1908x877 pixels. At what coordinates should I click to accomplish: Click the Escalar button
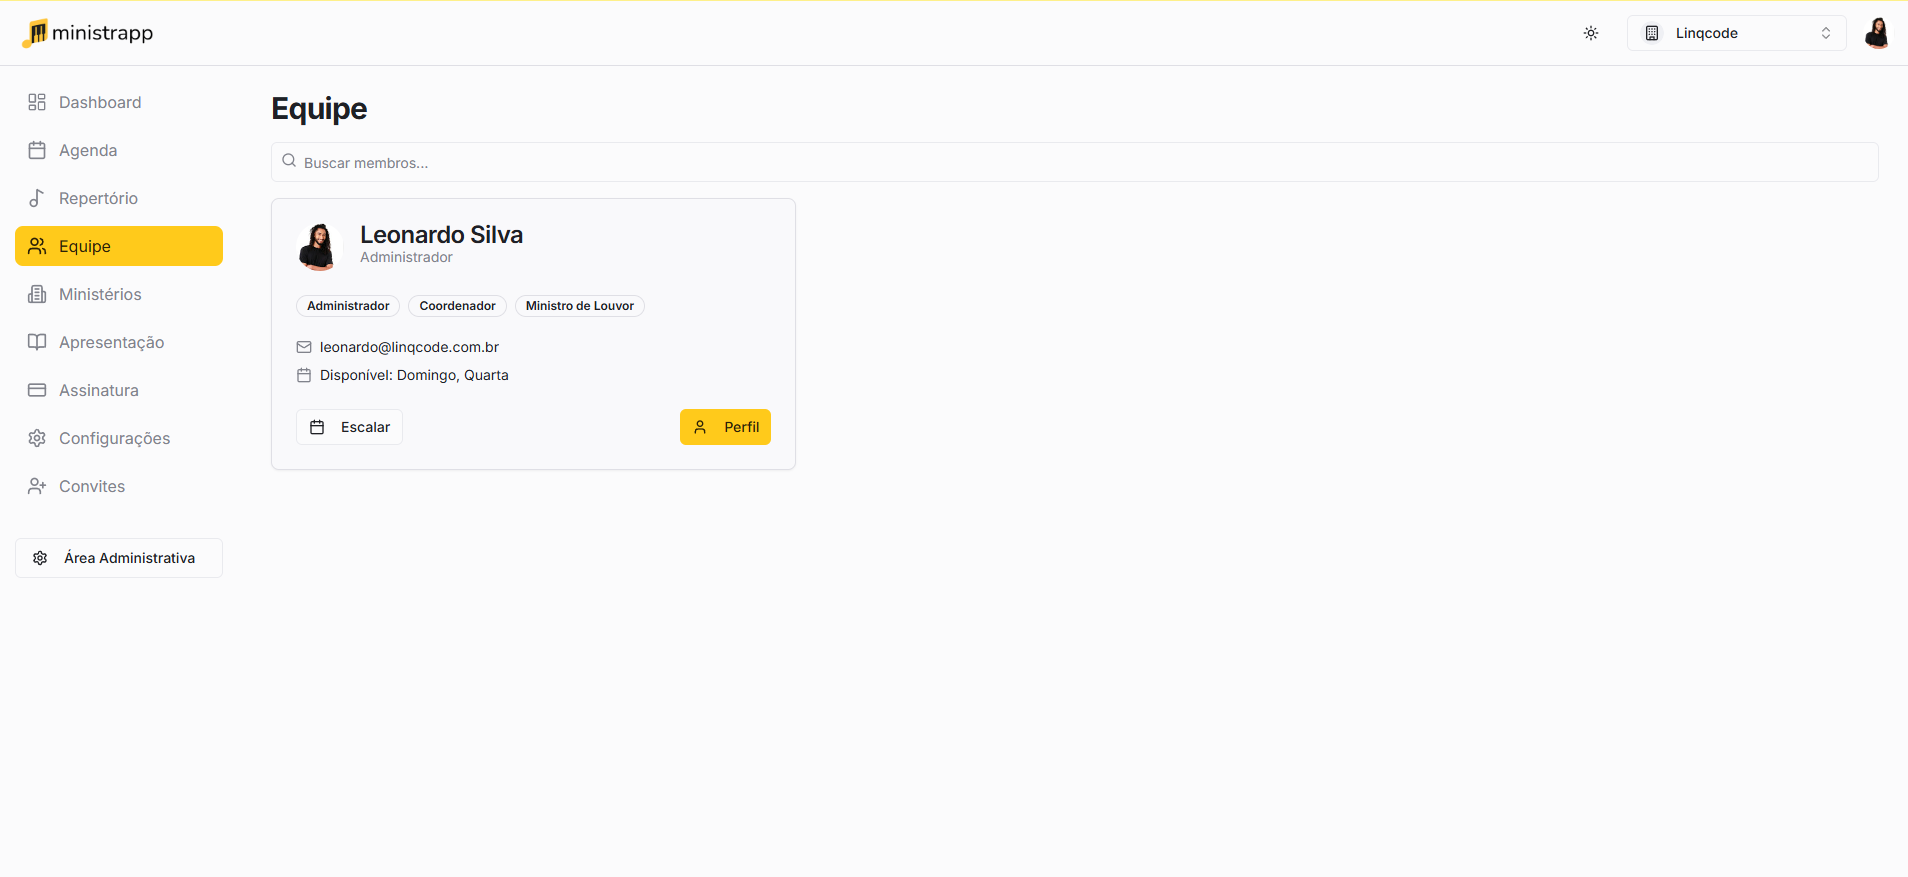[x=349, y=427]
